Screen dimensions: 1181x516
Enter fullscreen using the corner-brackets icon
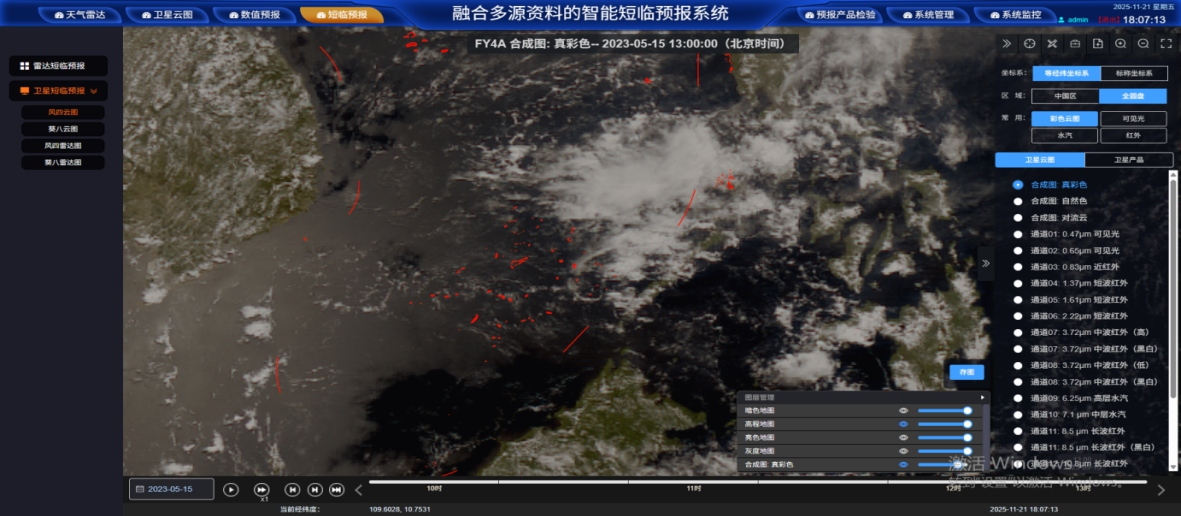click(1165, 44)
